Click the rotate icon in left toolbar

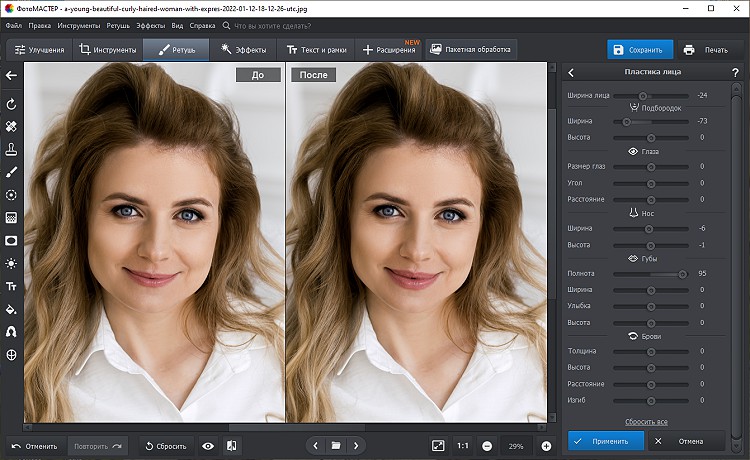[x=11, y=104]
